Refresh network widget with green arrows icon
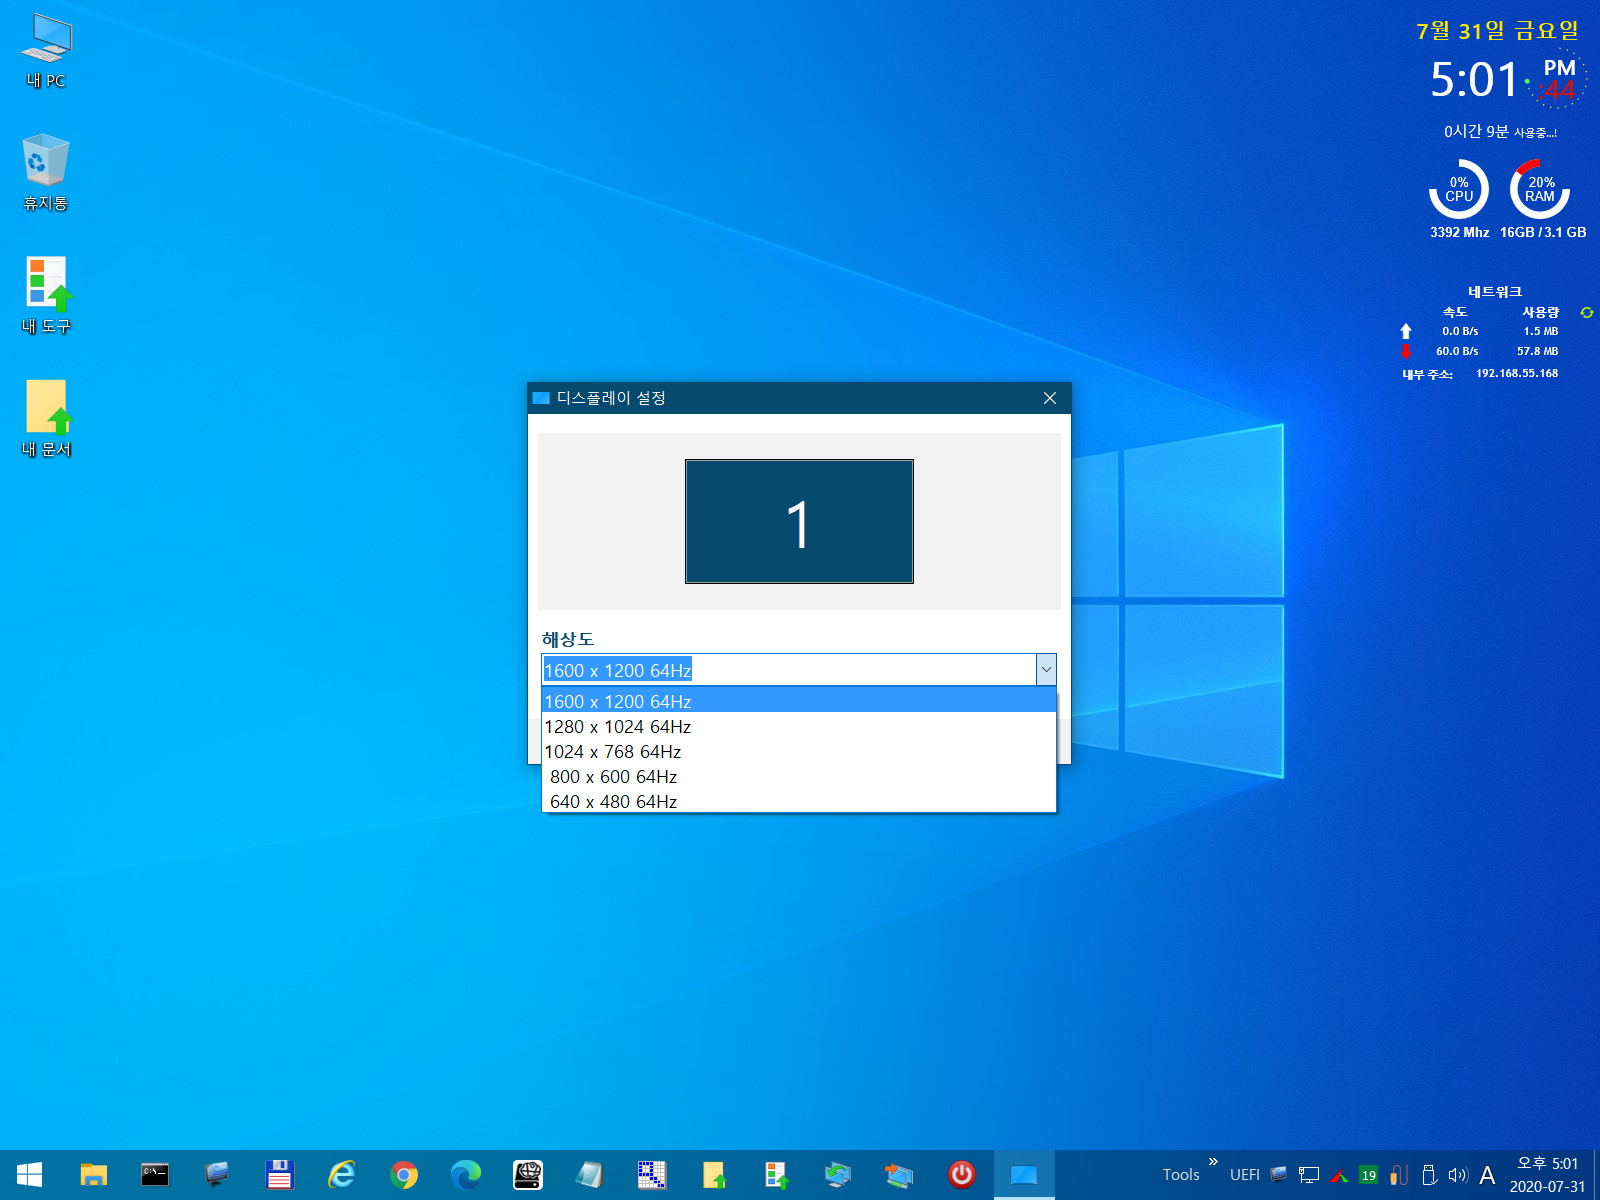1600x1200 pixels. pyautogui.click(x=1586, y=313)
